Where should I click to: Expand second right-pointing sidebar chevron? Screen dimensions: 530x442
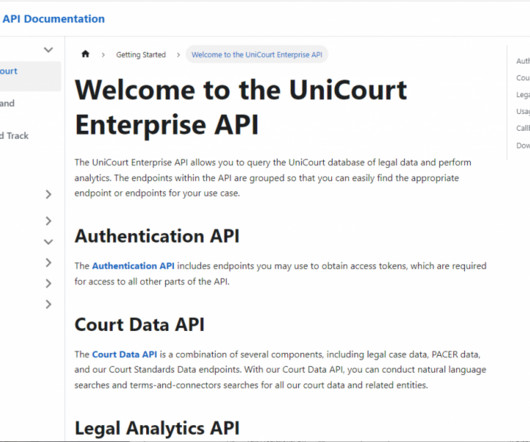(48, 221)
